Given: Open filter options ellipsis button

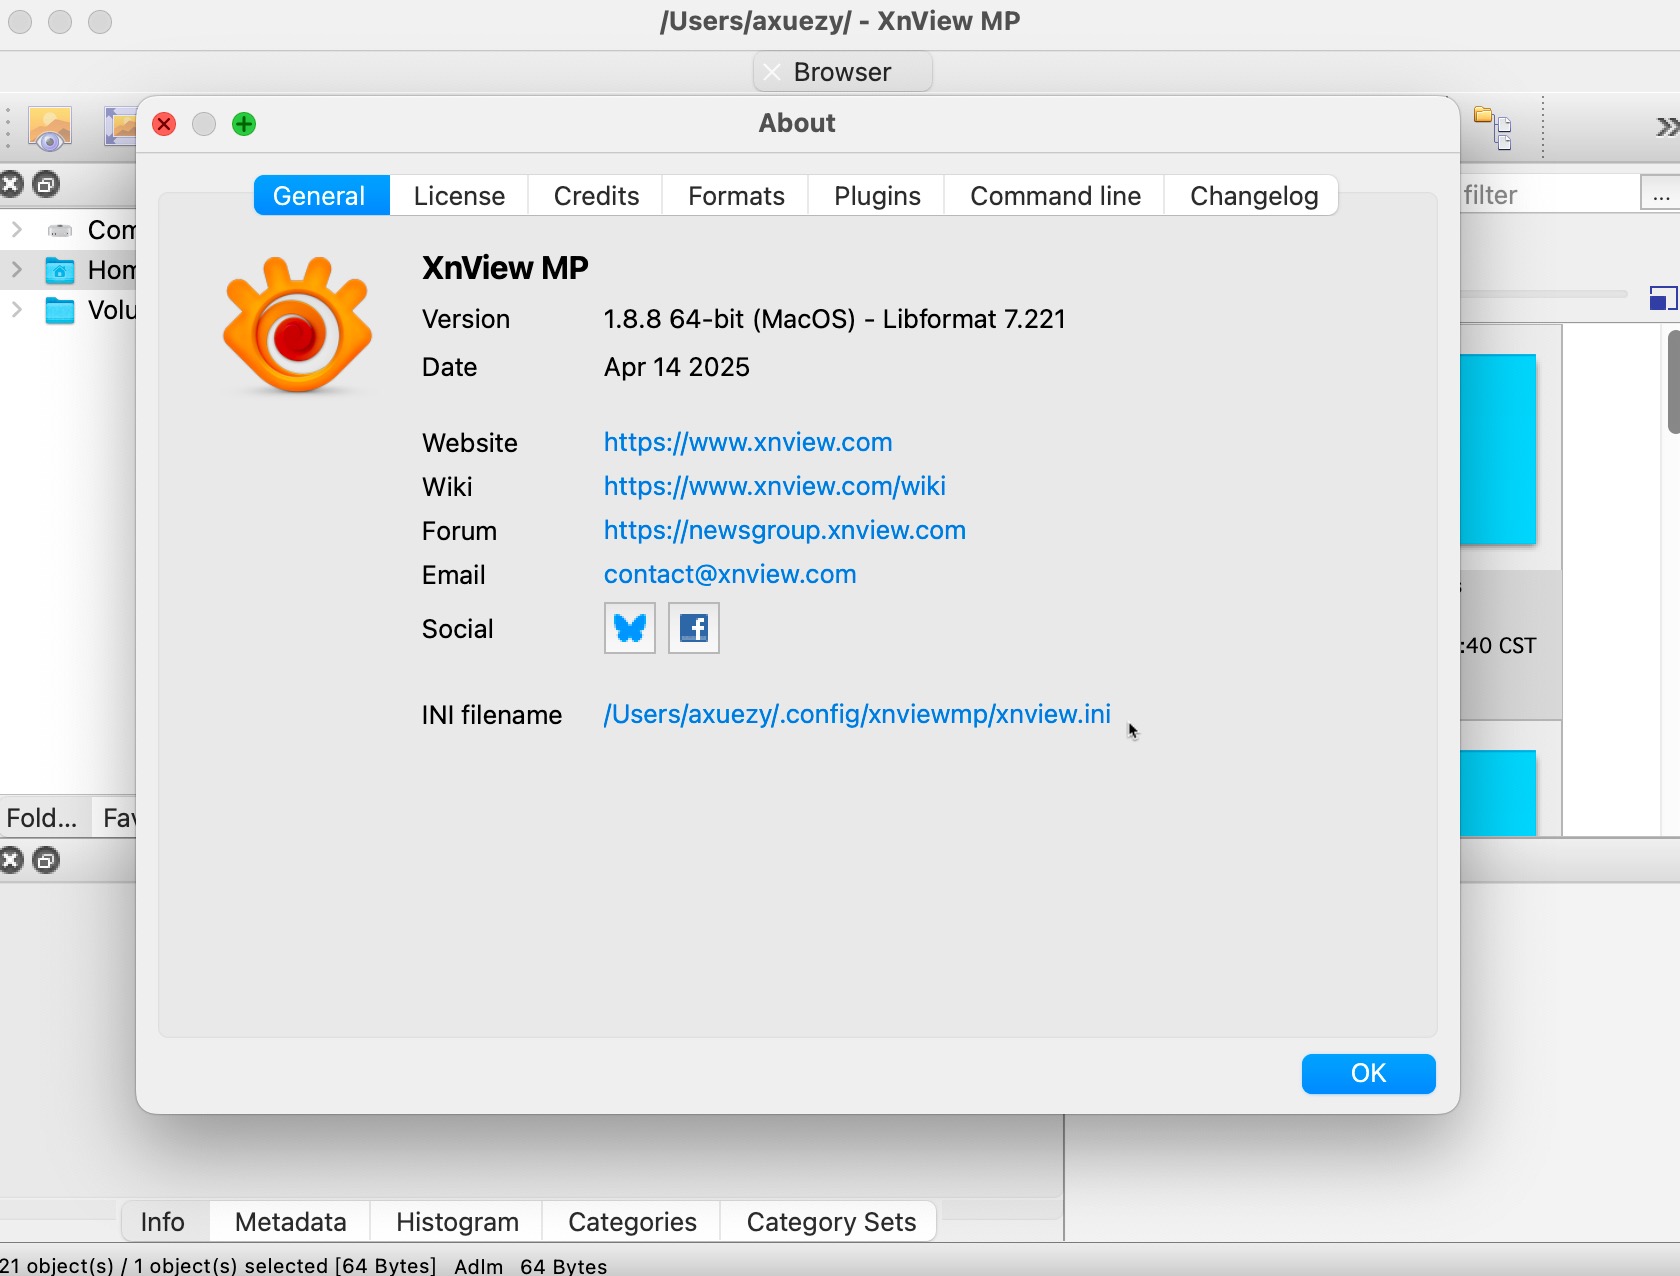Looking at the screenshot, I should click(x=1660, y=194).
